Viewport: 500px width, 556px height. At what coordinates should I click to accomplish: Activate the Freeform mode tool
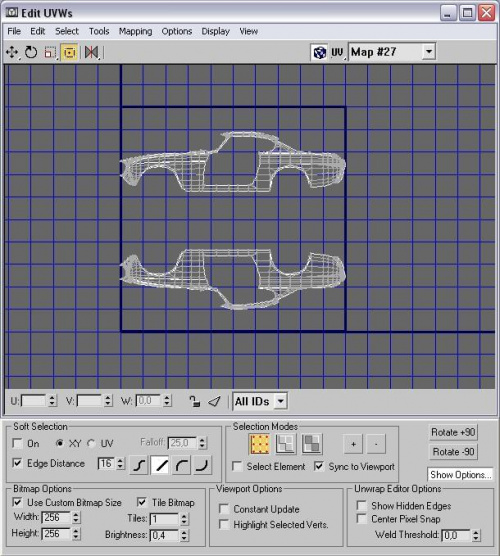click(x=70, y=52)
